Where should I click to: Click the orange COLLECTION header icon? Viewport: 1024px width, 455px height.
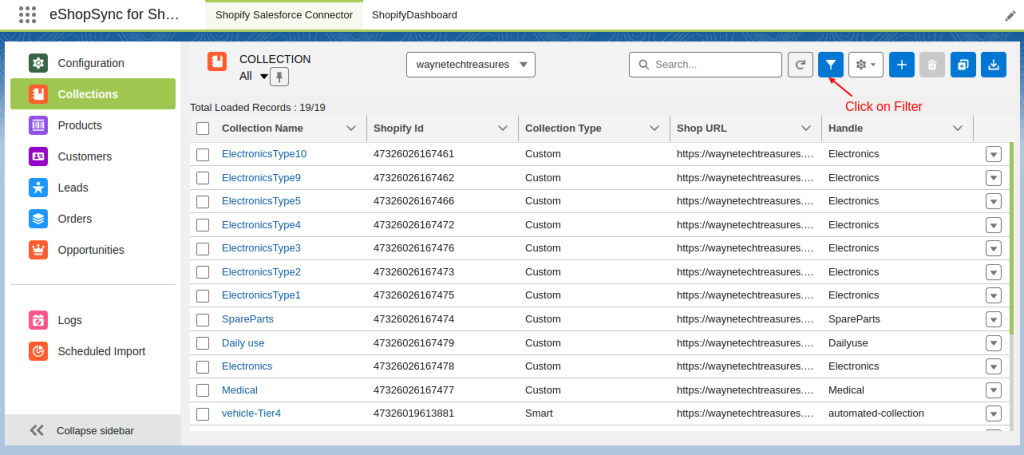click(217, 61)
